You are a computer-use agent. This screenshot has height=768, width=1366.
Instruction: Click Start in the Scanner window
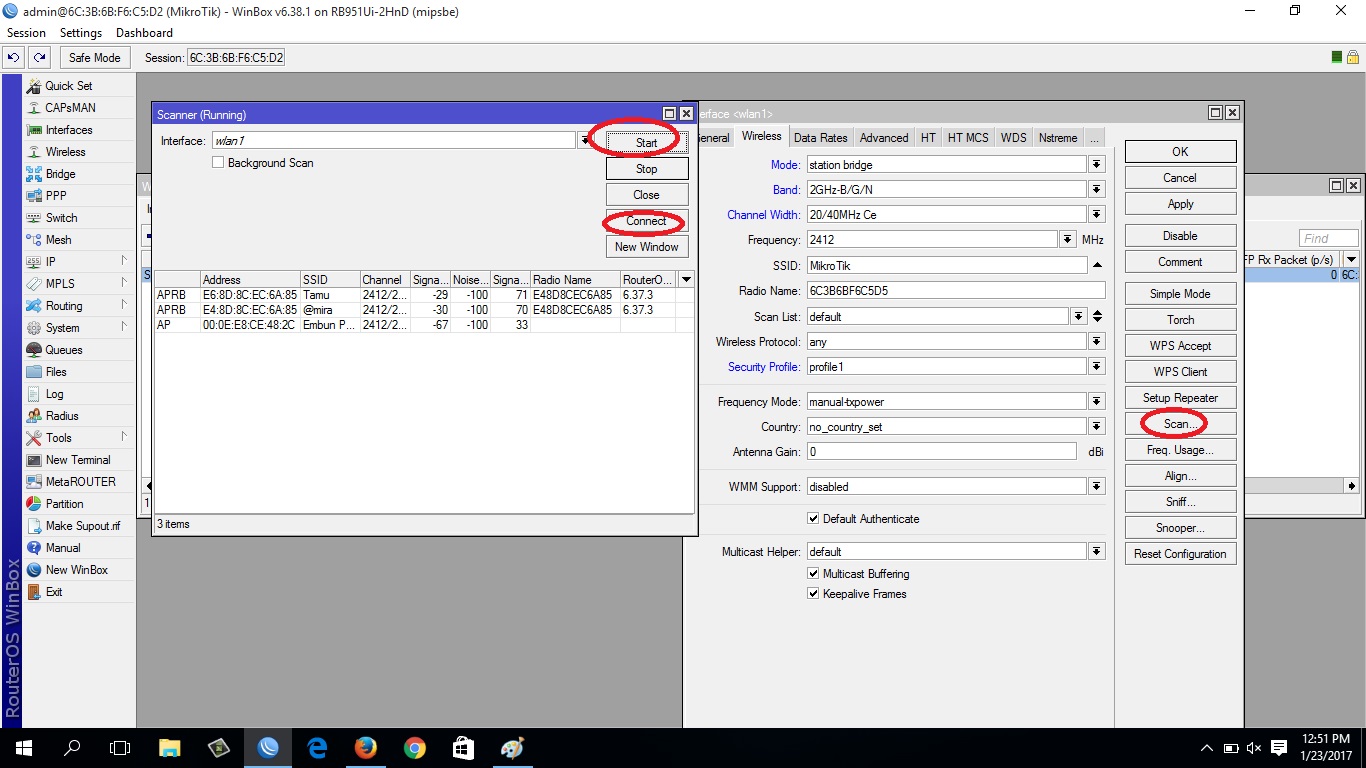(647, 143)
